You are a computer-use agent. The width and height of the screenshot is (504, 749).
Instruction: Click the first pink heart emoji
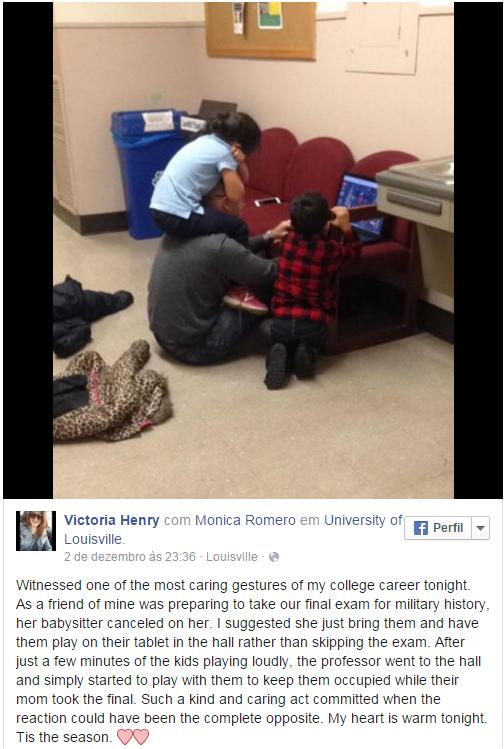point(124,737)
